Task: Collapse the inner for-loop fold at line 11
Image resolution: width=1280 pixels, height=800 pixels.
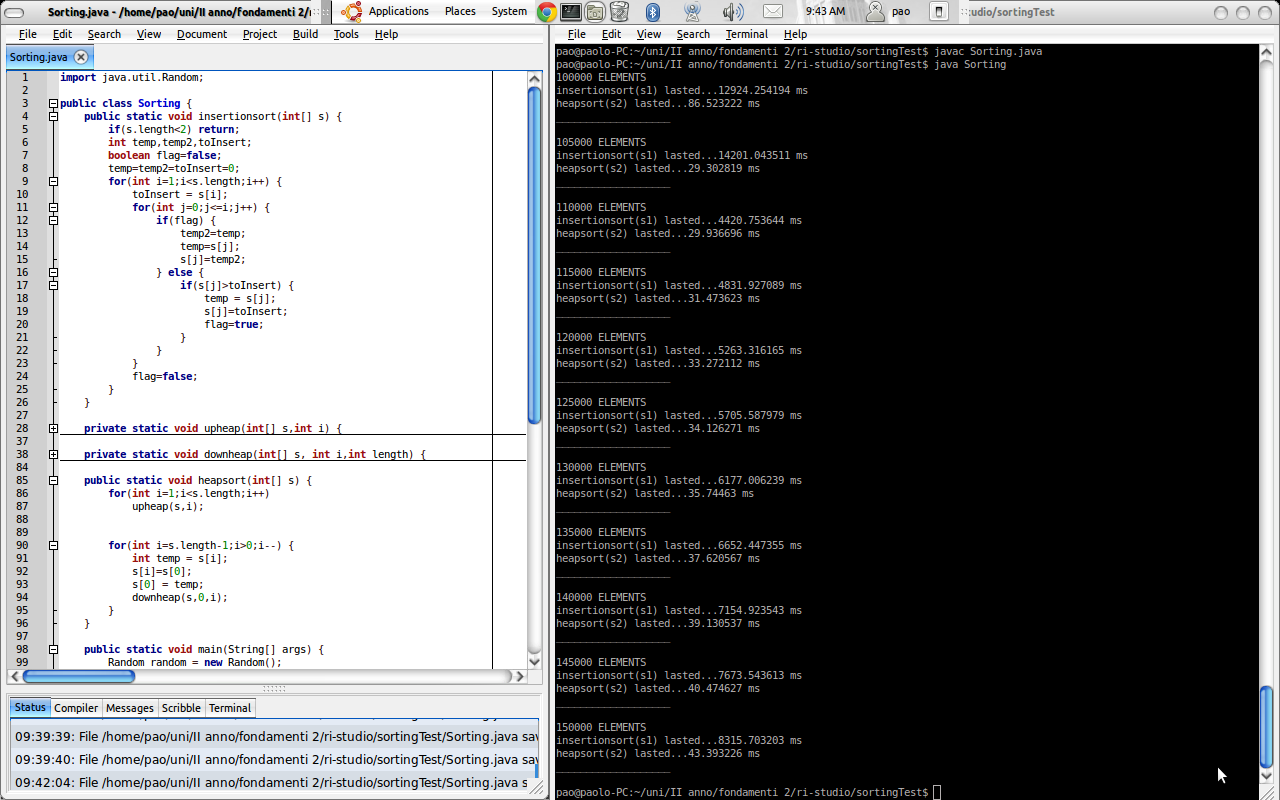Action: pos(53,207)
